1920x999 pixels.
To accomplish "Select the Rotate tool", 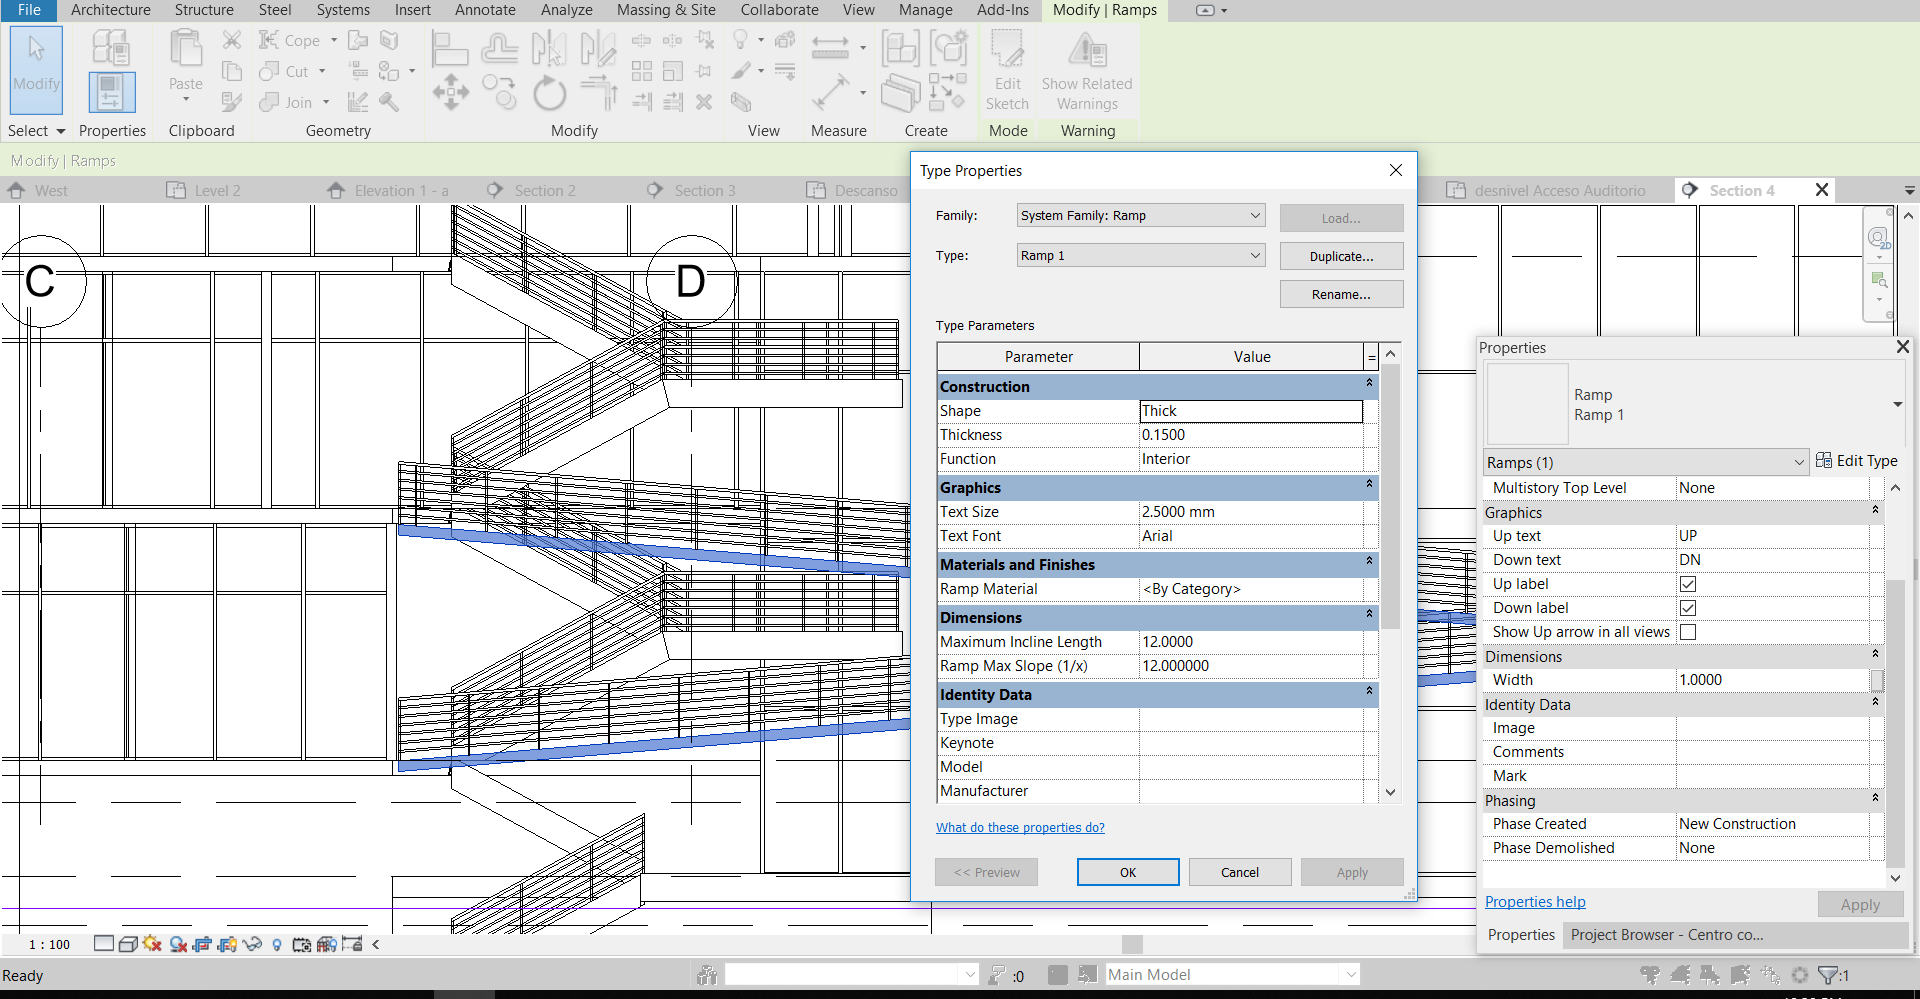I will pyautogui.click(x=549, y=95).
